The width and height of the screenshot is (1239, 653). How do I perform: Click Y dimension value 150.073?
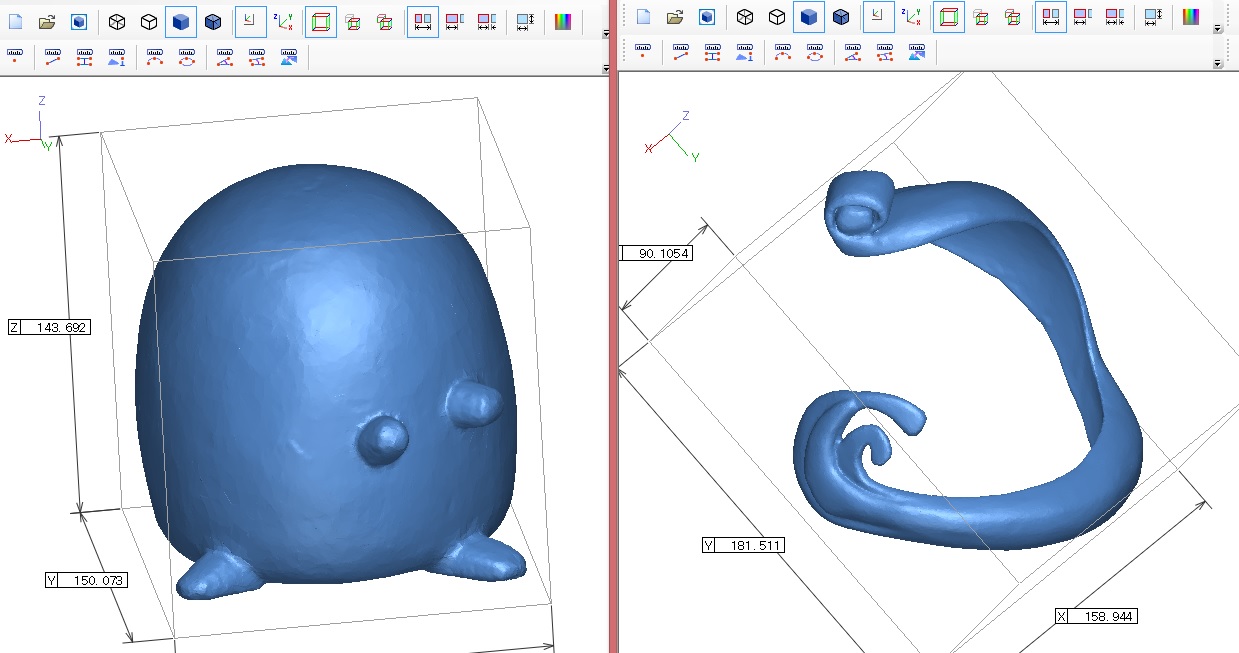[x=99, y=580]
